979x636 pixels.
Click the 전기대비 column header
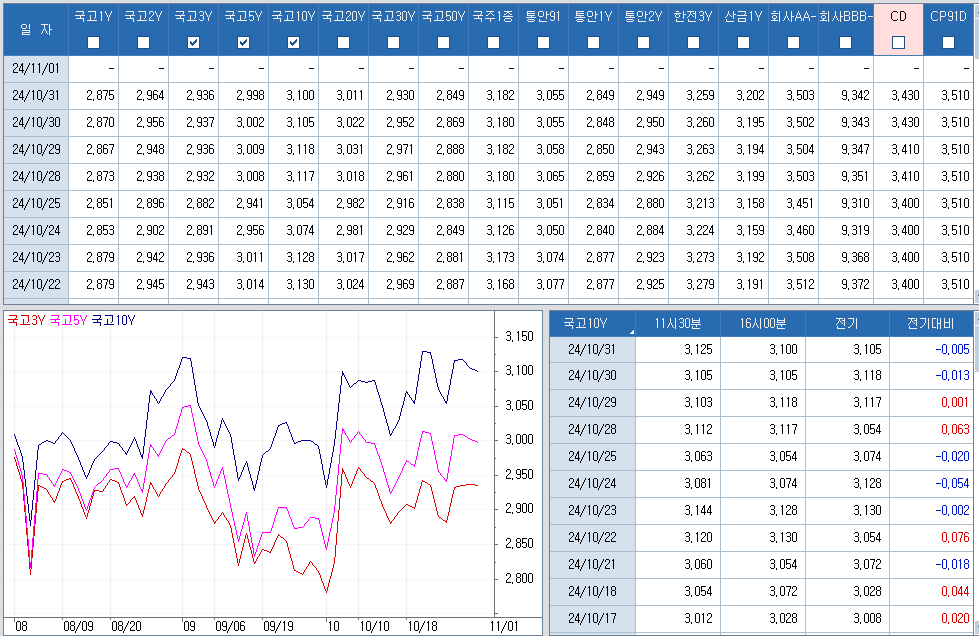click(930, 324)
